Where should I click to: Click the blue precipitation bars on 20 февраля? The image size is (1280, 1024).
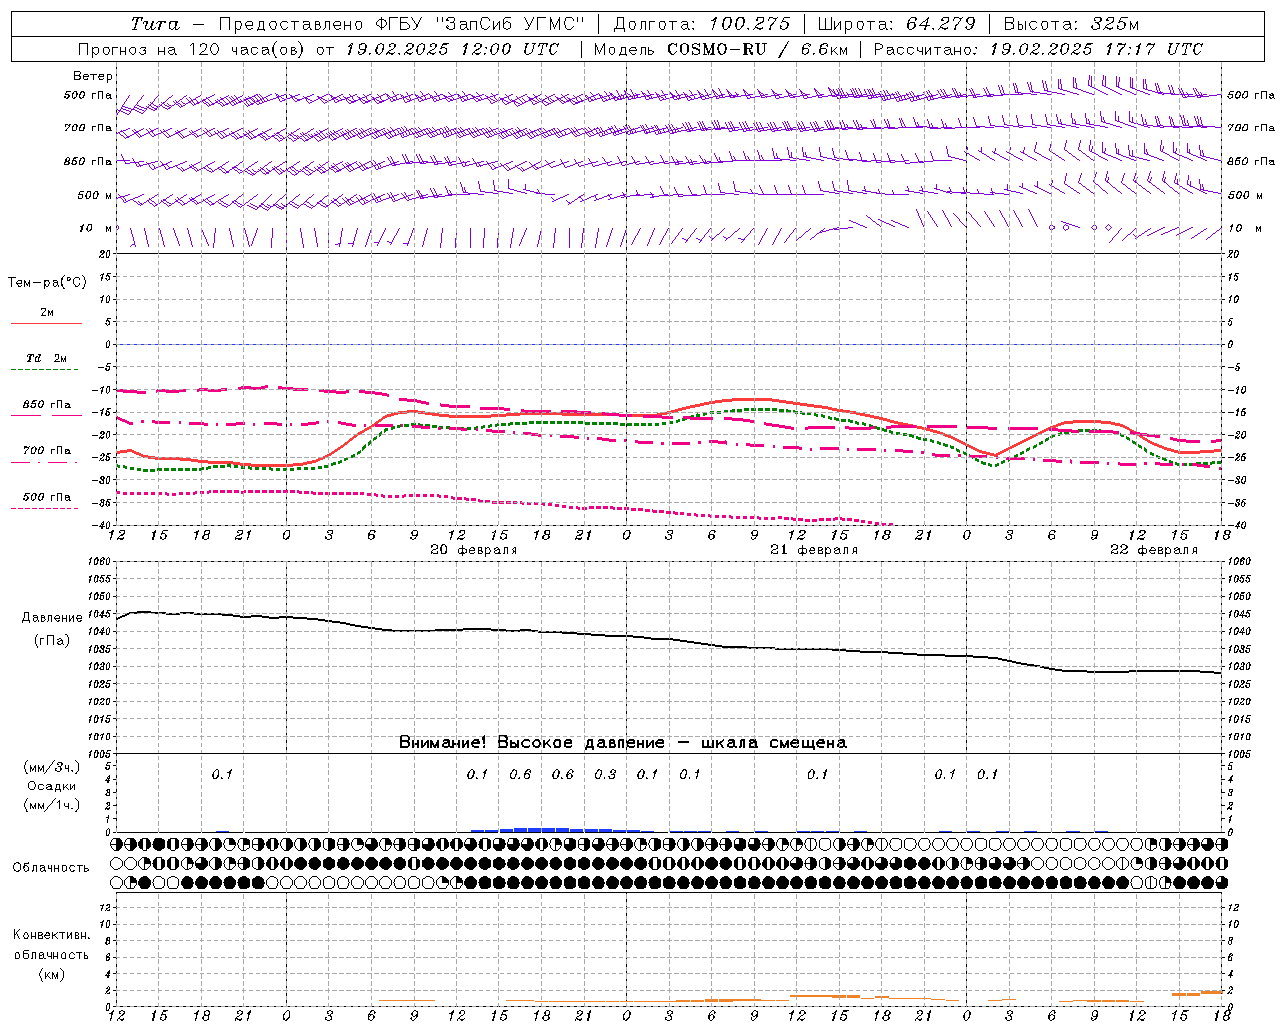556,829
